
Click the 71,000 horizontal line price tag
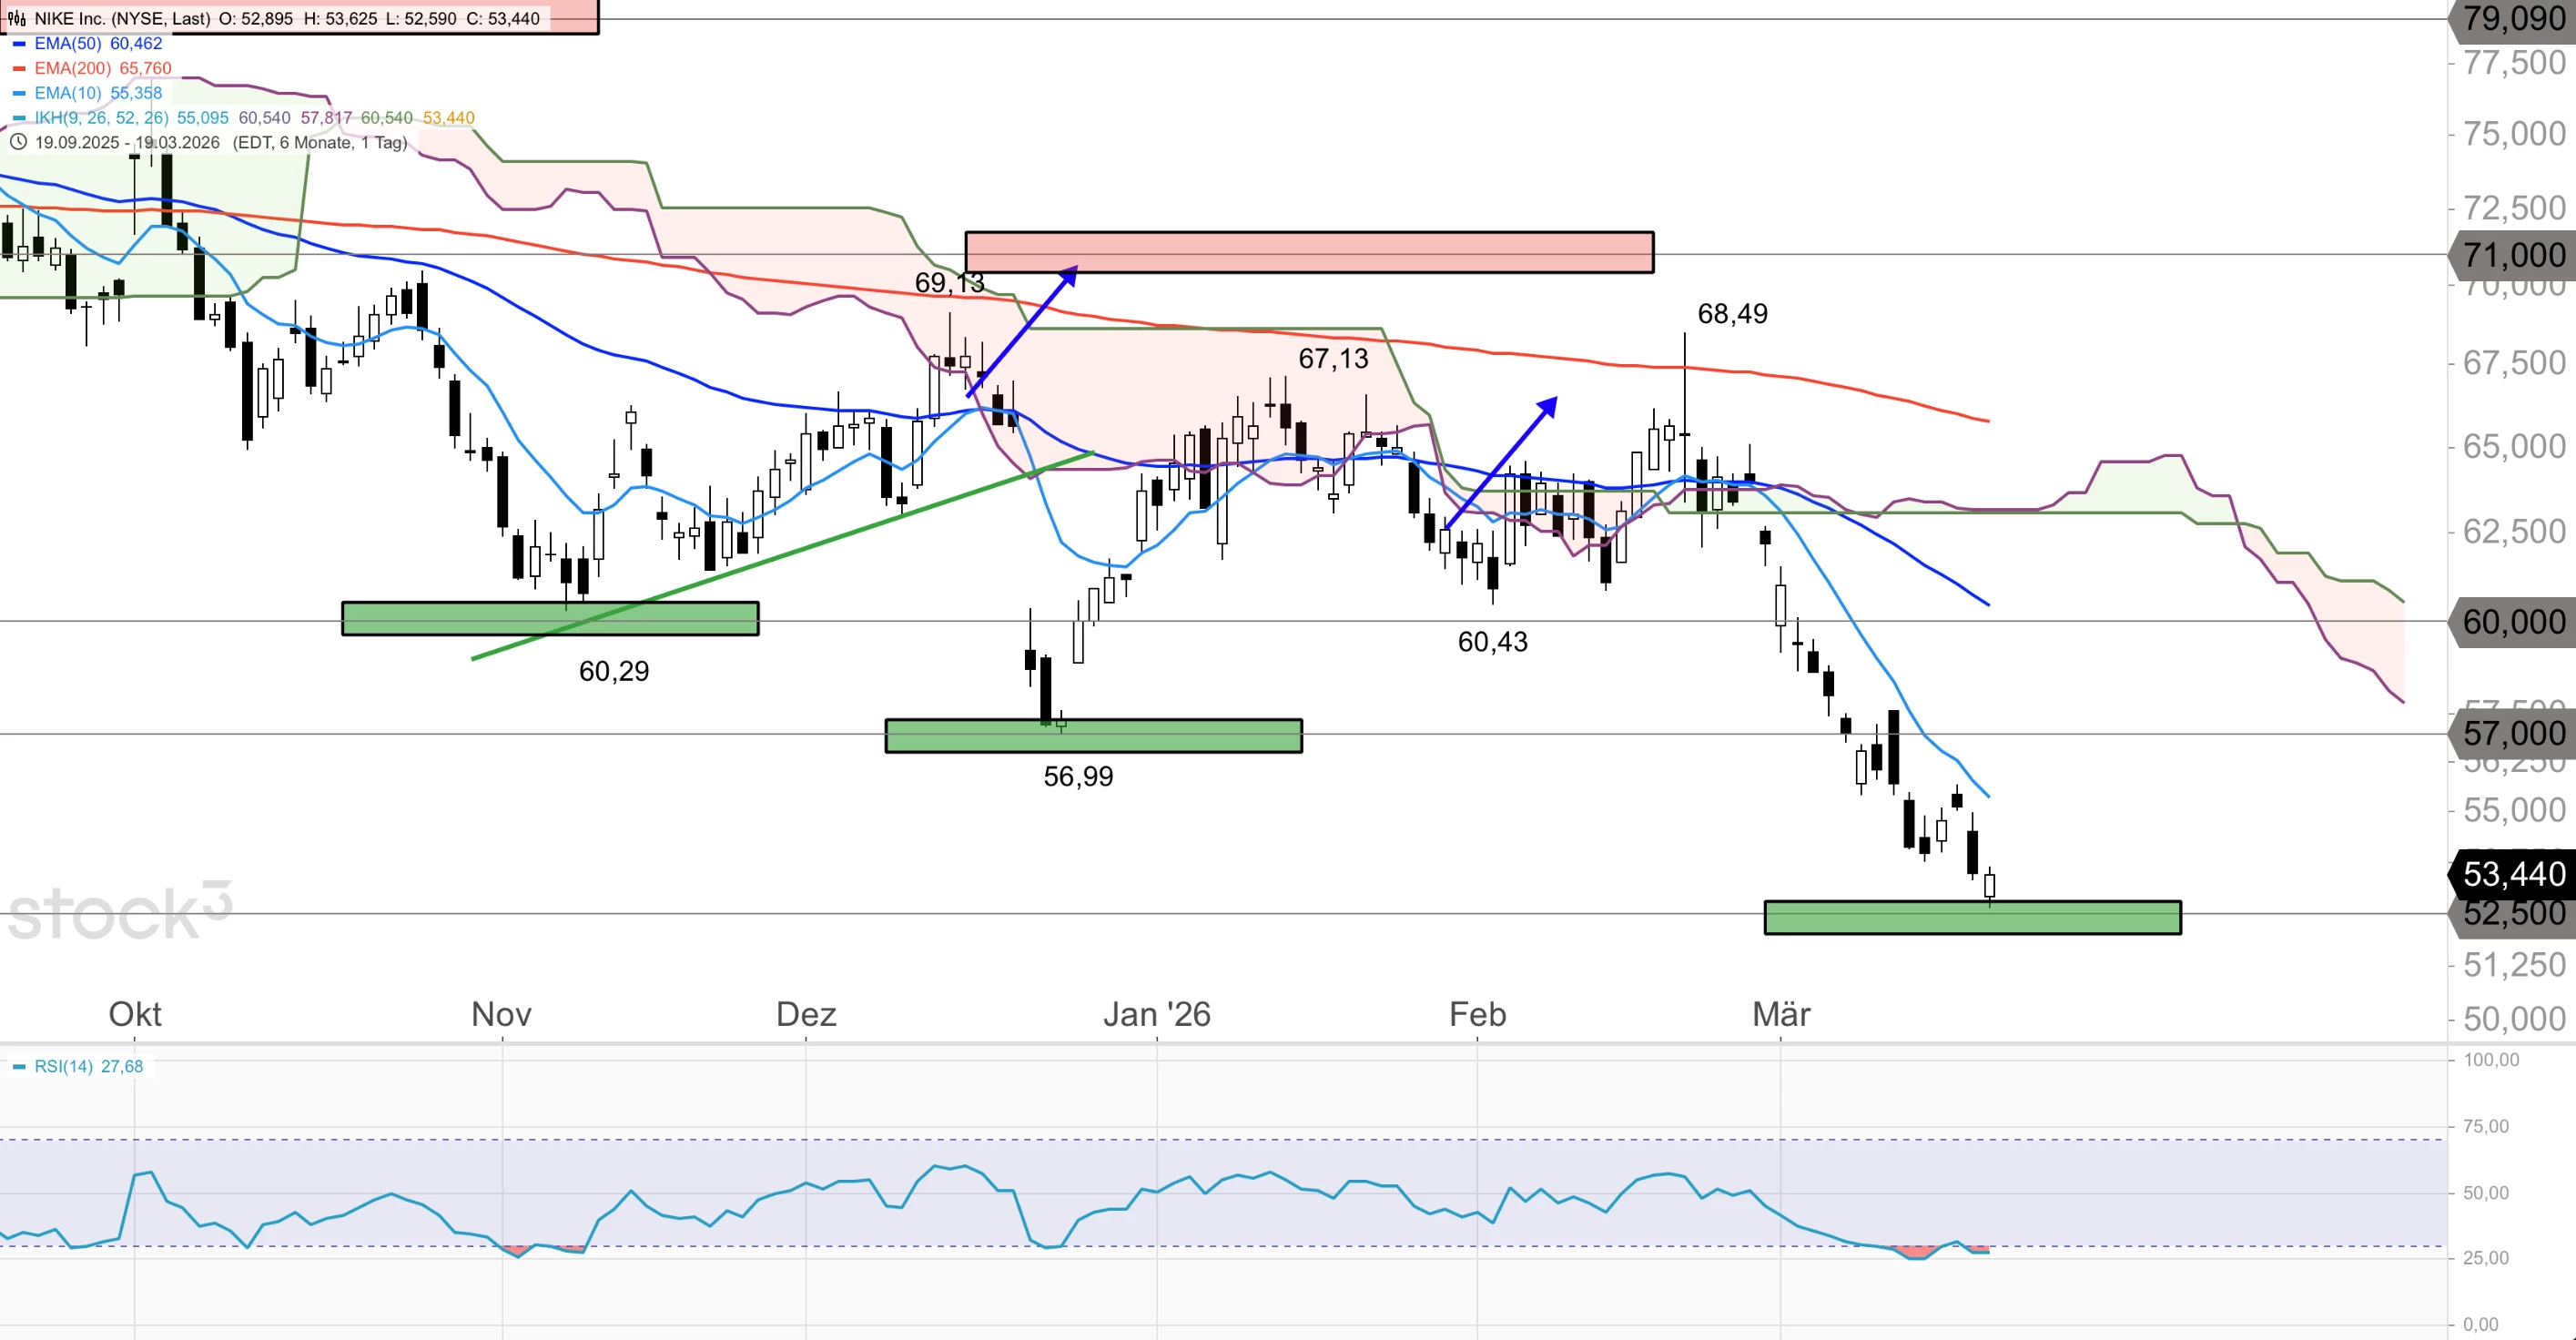pos(2514,255)
